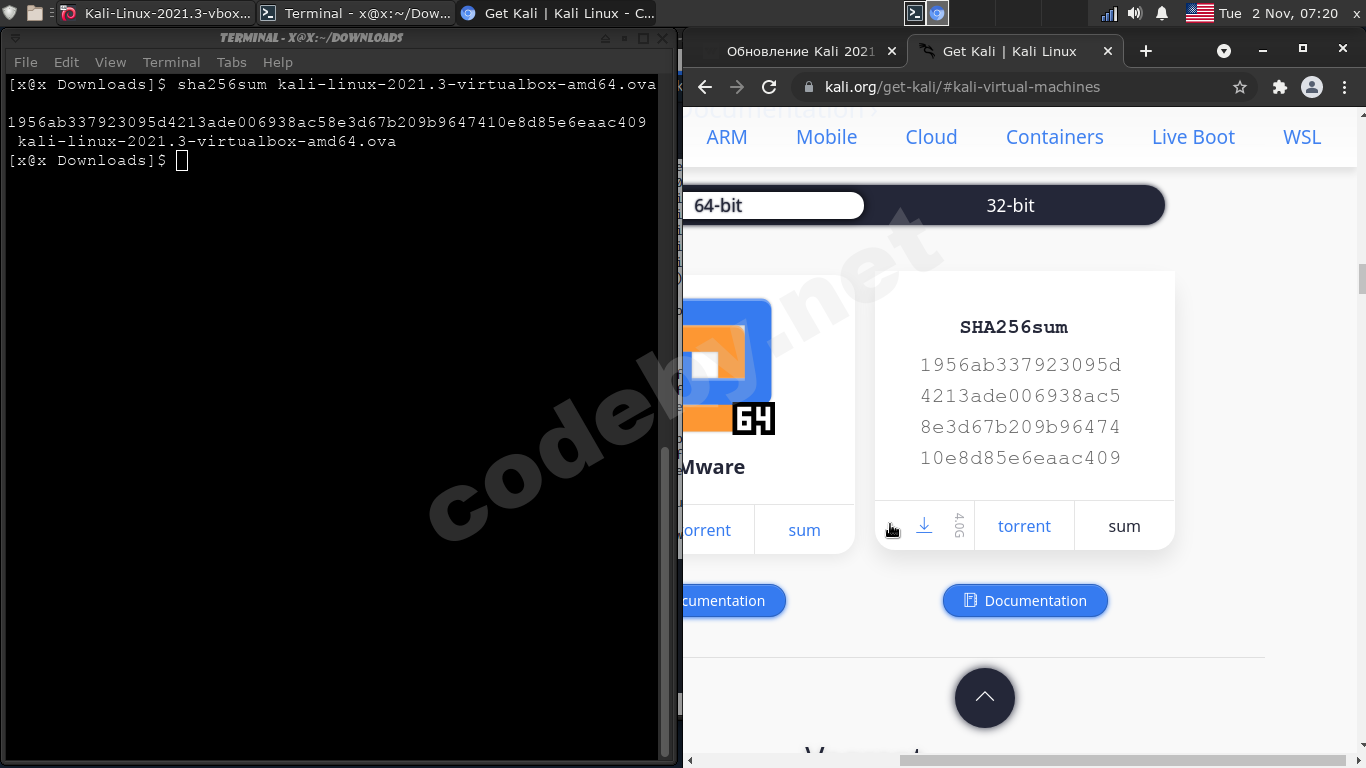
Task: Close the Обновление Kali 2021 tab
Action: pos(892,51)
